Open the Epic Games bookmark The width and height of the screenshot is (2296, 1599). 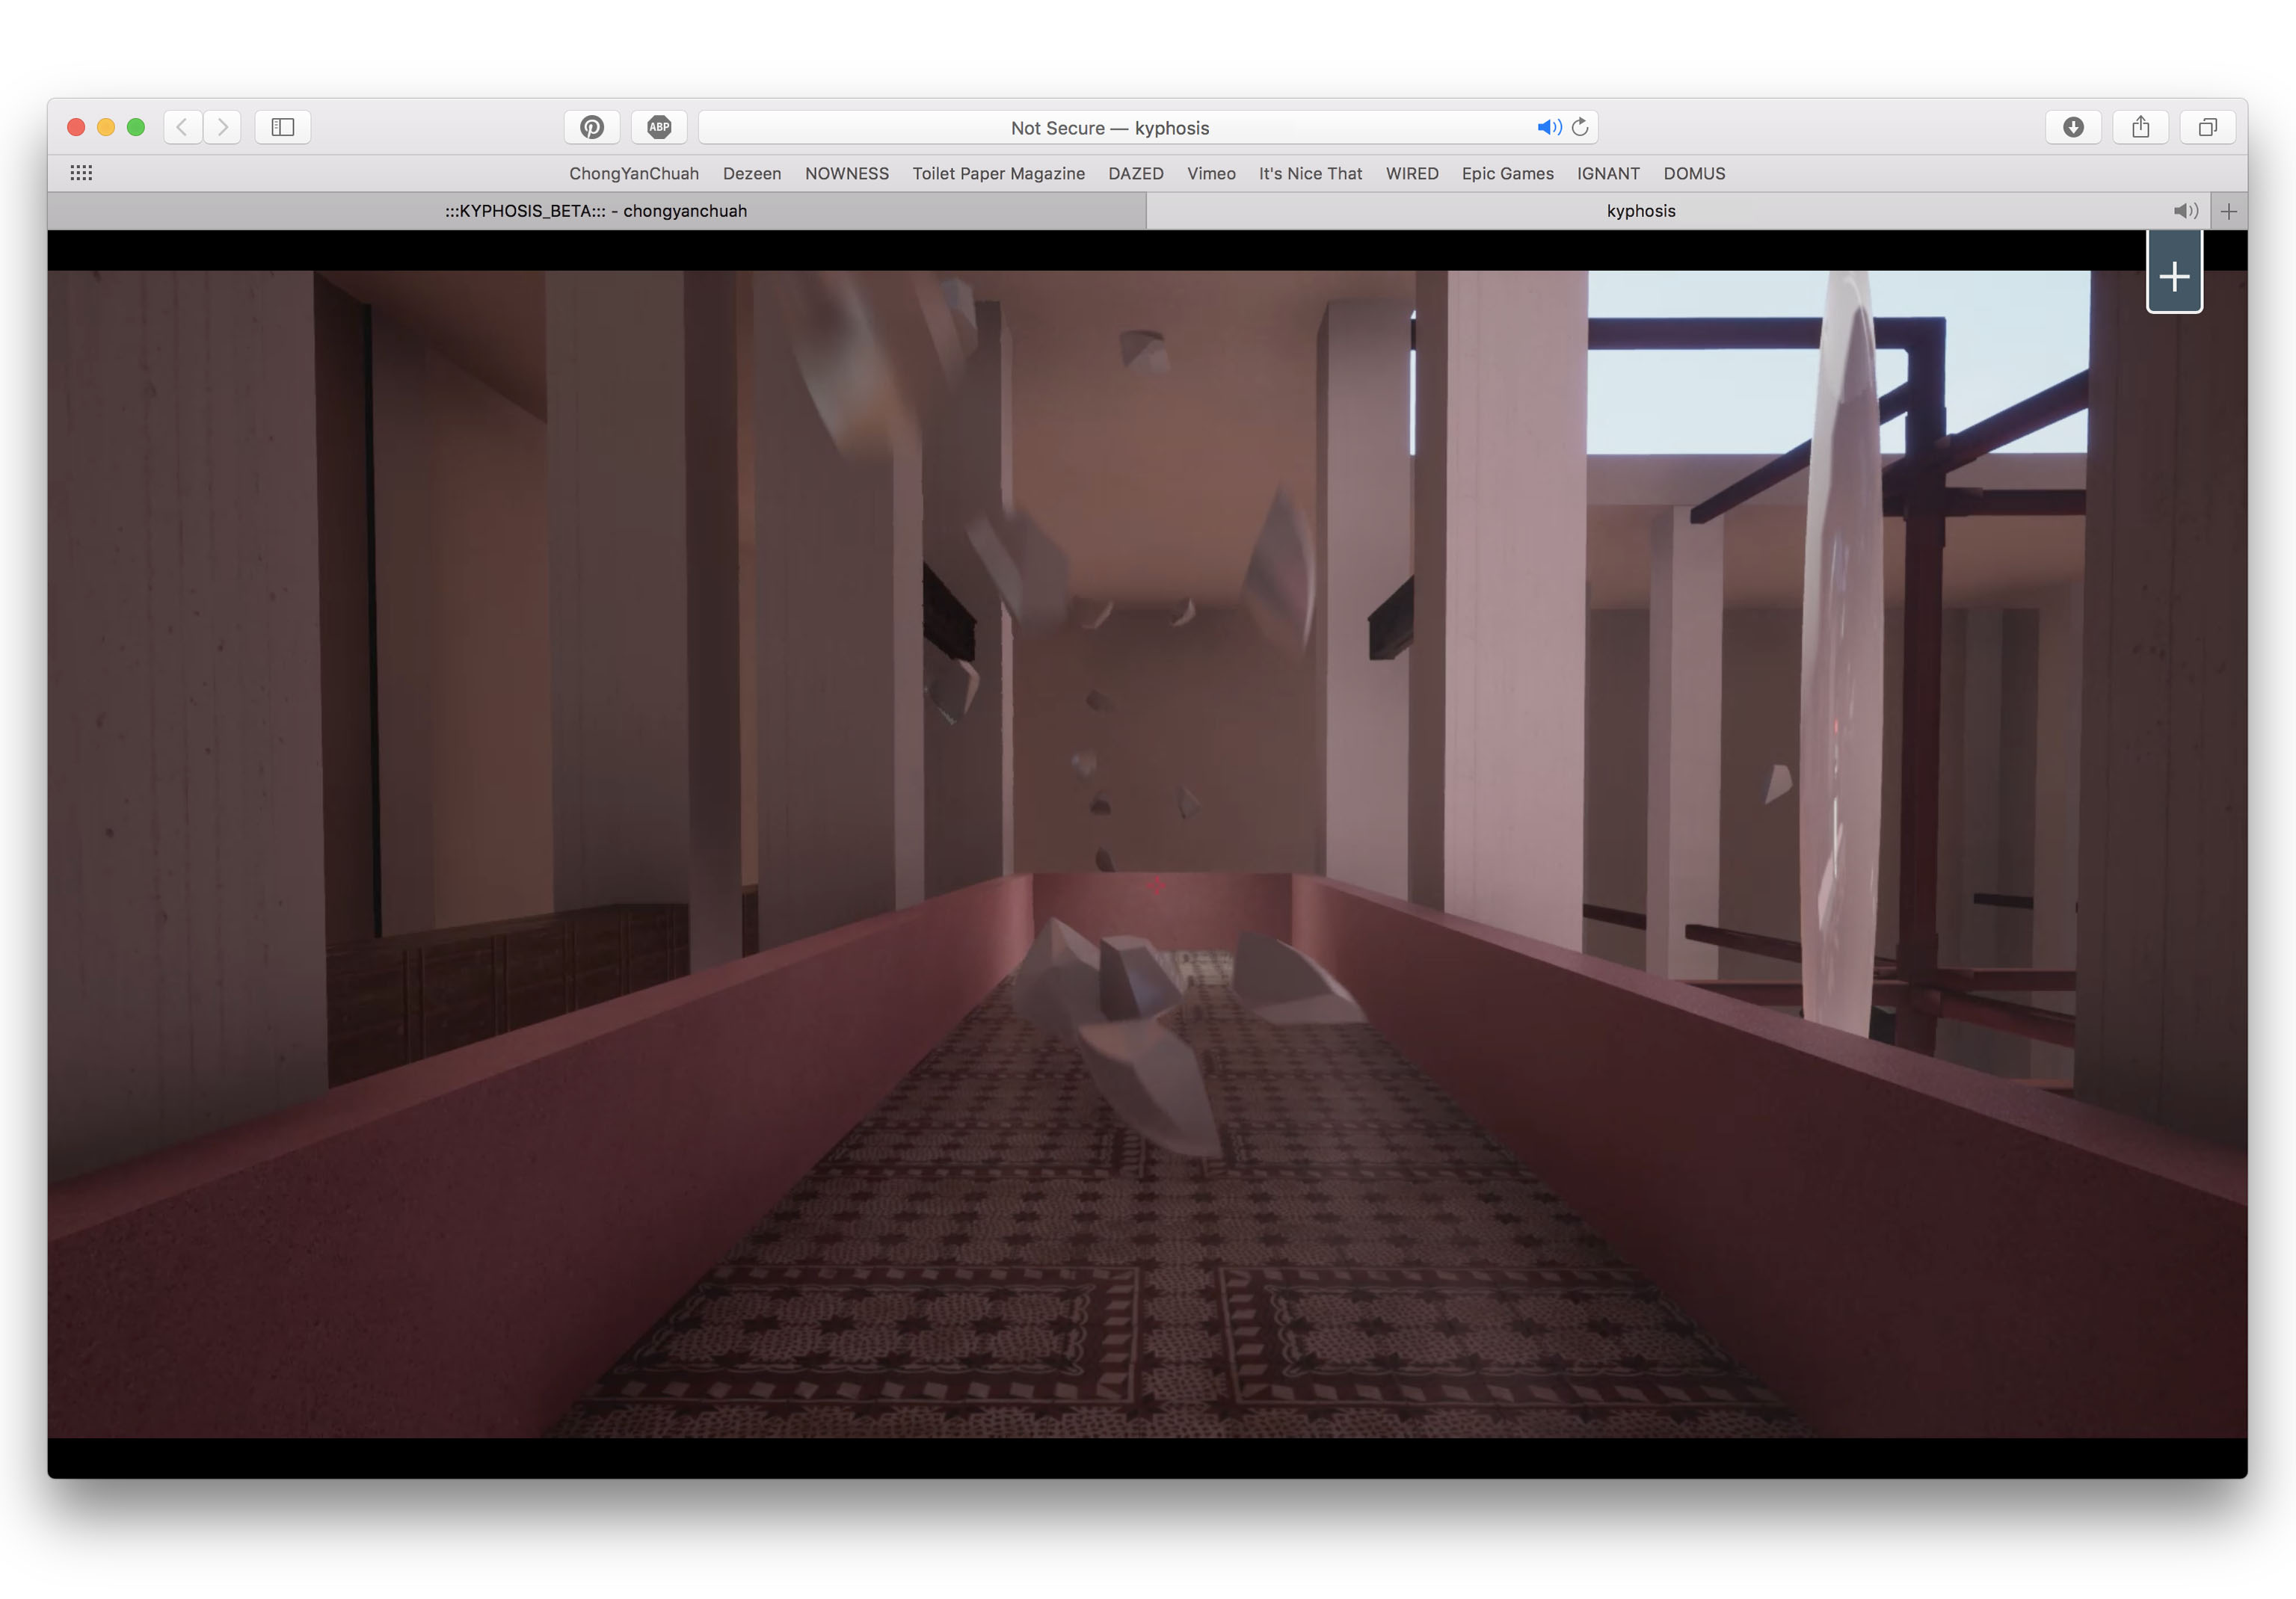point(1507,173)
